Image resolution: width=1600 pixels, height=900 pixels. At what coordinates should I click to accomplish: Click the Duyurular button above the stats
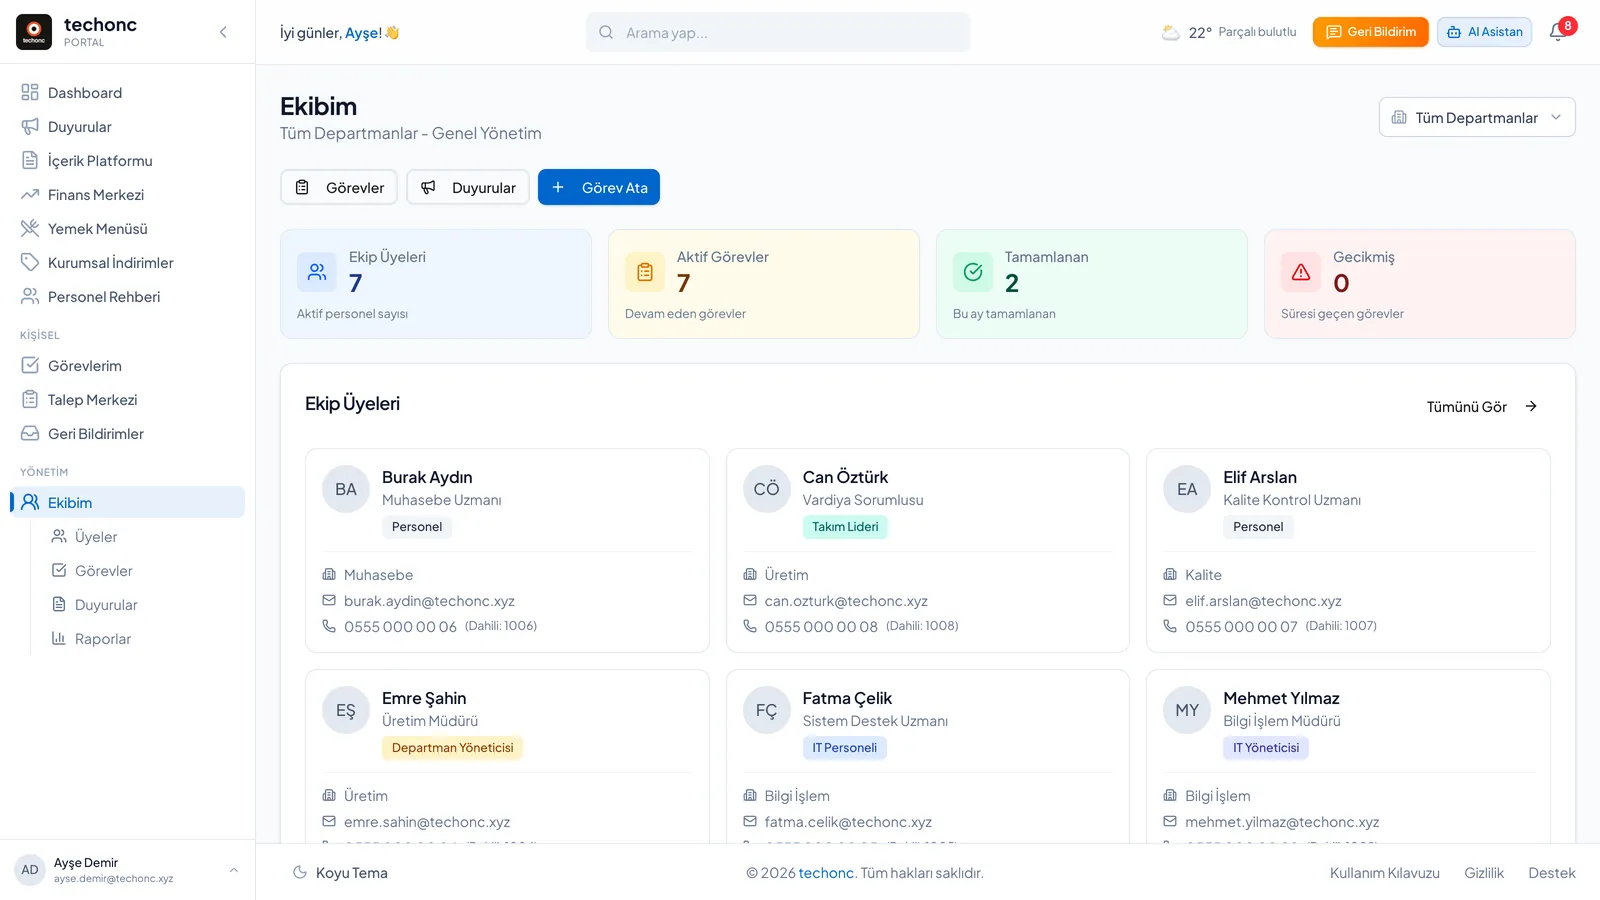point(468,187)
